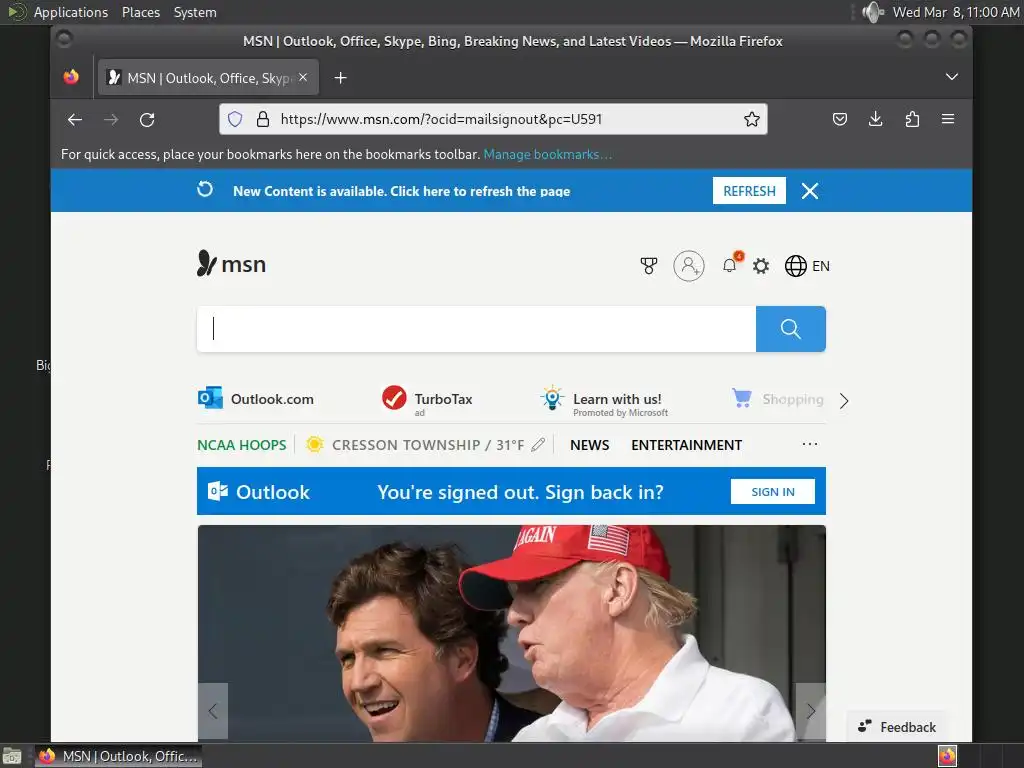The width and height of the screenshot is (1024, 768).
Task: Open MSN settings gear icon
Action: (x=761, y=266)
